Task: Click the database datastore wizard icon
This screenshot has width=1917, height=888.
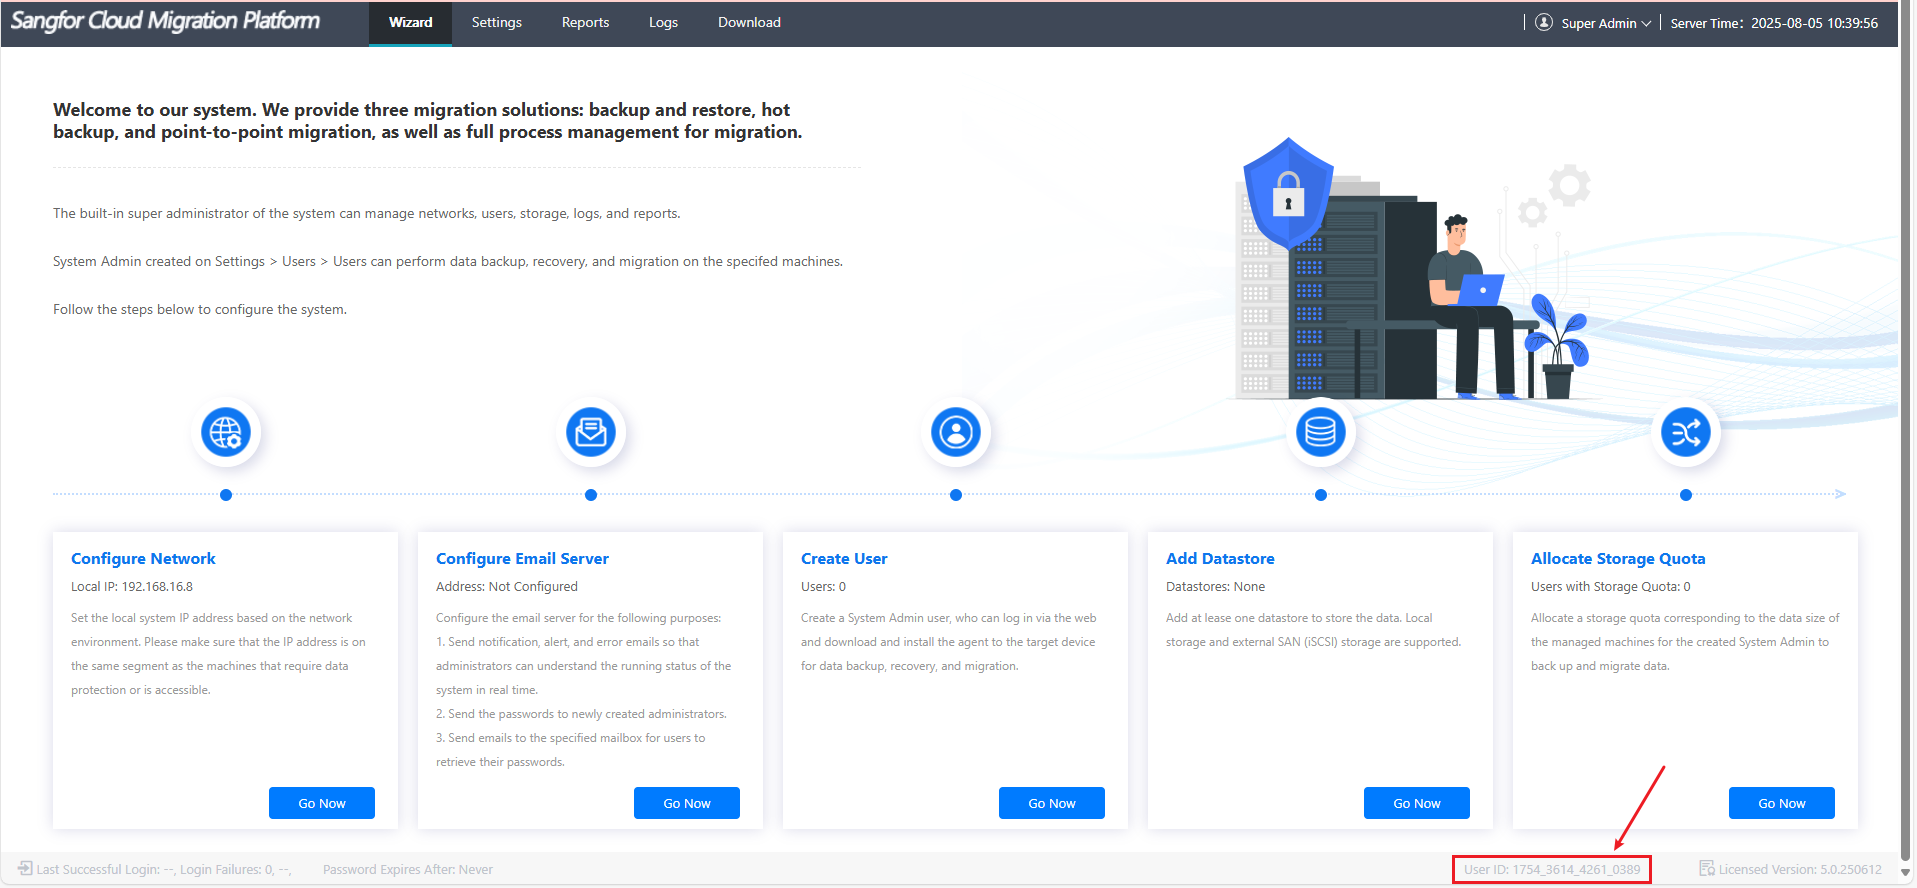Action: [x=1321, y=432]
